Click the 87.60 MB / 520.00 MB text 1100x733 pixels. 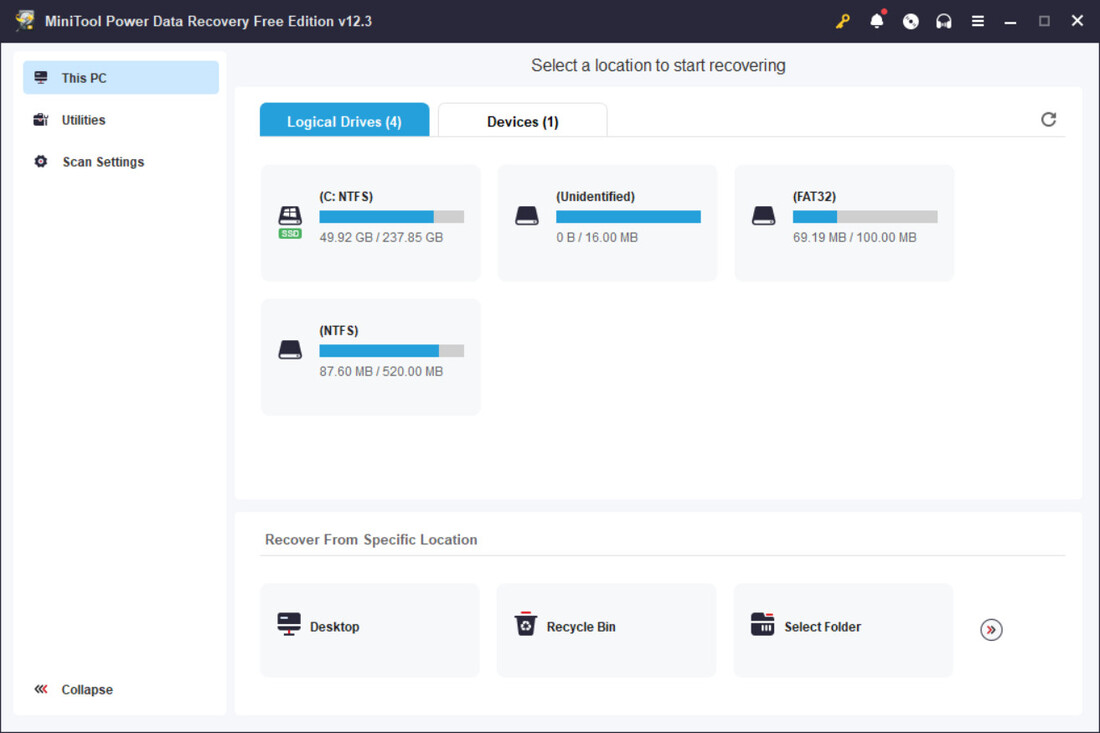381,371
